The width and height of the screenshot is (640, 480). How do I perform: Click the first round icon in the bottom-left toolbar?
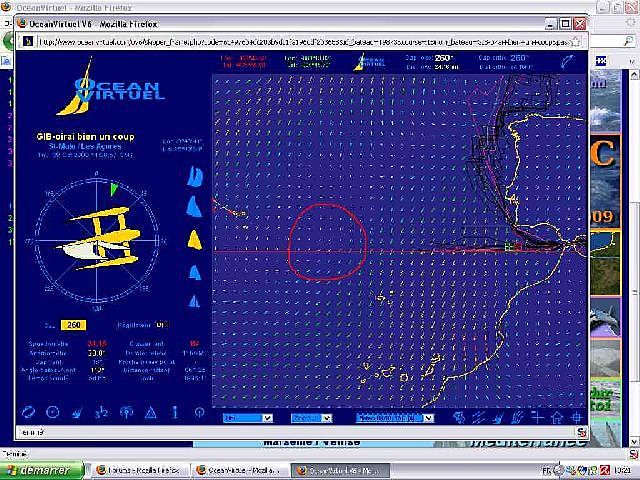pyautogui.click(x=28, y=412)
